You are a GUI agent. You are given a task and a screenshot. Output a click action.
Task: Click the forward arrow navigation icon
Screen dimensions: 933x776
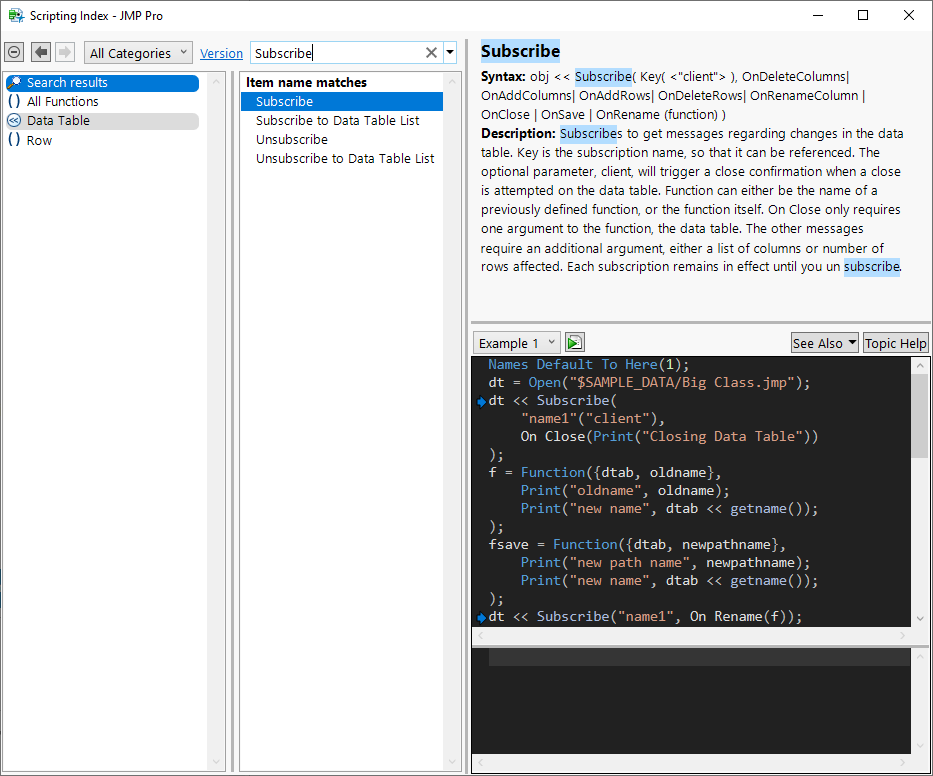point(65,53)
